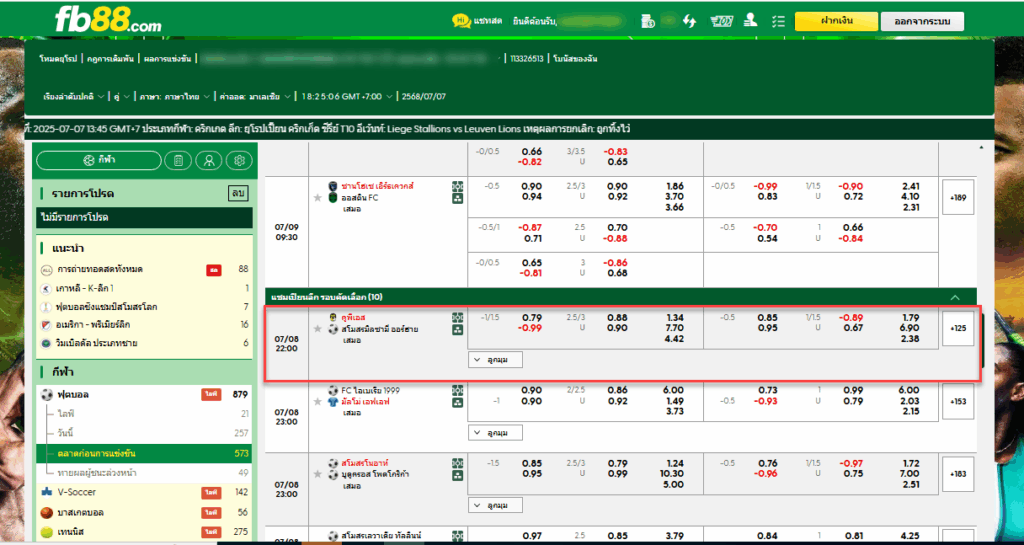
Task: Select ตลาดก่อนการแข่งขัน under football
Action: pyautogui.click(x=145, y=453)
